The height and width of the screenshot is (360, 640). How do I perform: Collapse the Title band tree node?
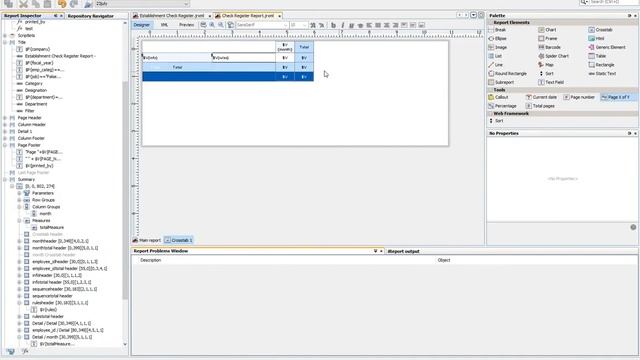pyautogui.click(x=5, y=42)
